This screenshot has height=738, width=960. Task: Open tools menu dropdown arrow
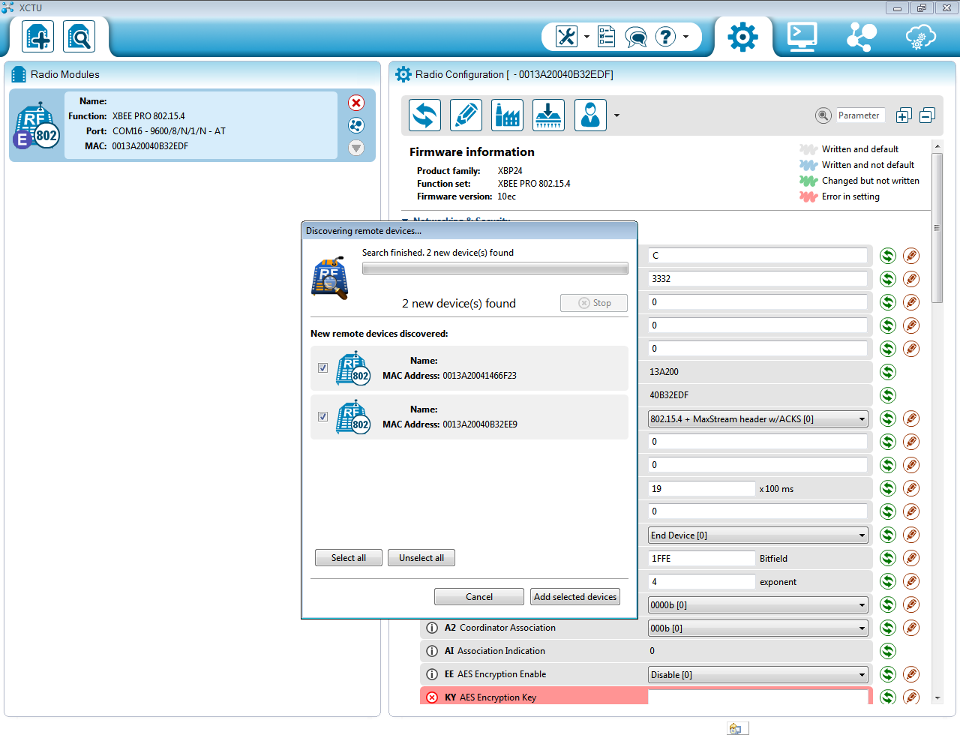click(x=587, y=37)
